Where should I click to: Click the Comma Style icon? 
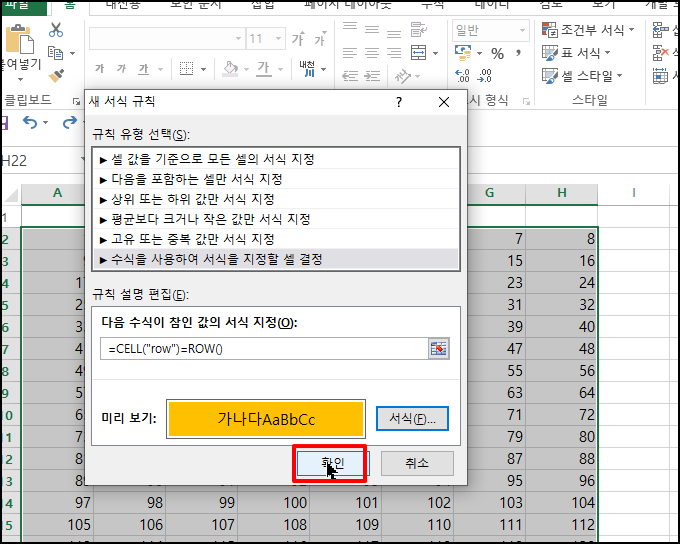518,53
